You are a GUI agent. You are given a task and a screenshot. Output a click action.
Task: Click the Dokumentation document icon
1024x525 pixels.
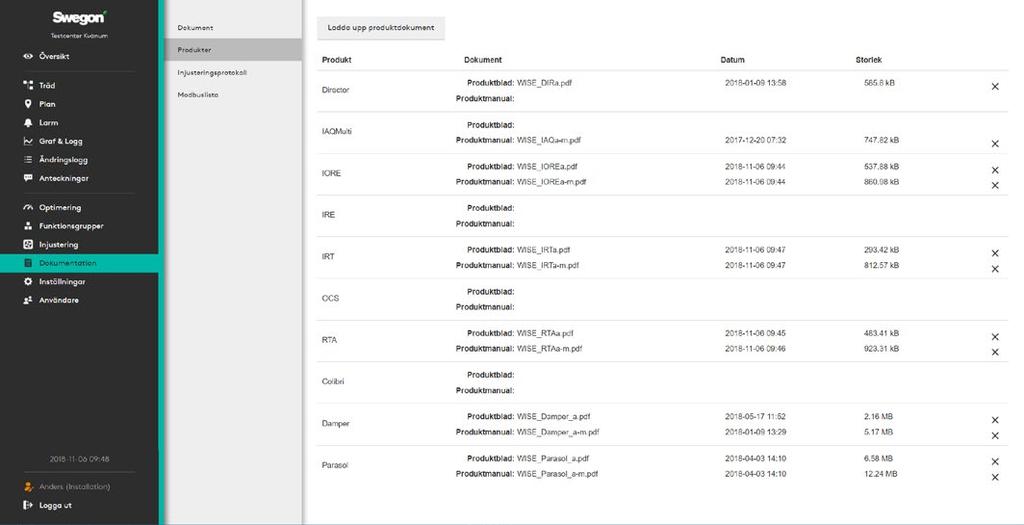[x=28, y=263]
